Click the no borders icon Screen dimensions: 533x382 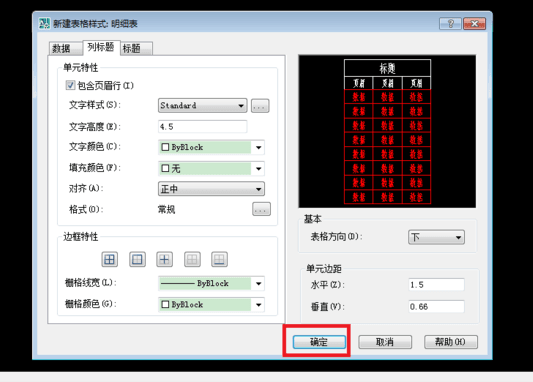tap(192, 260)
